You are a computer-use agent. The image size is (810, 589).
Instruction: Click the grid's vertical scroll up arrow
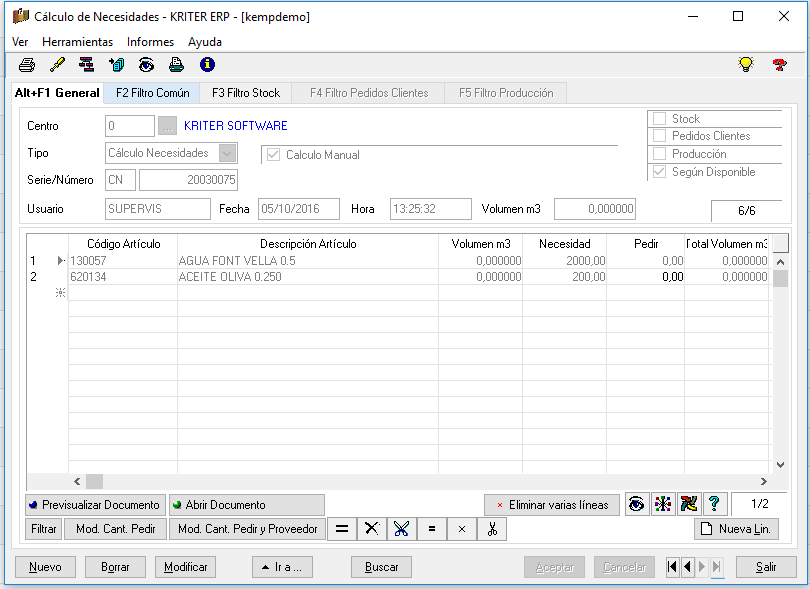point(781,262)
